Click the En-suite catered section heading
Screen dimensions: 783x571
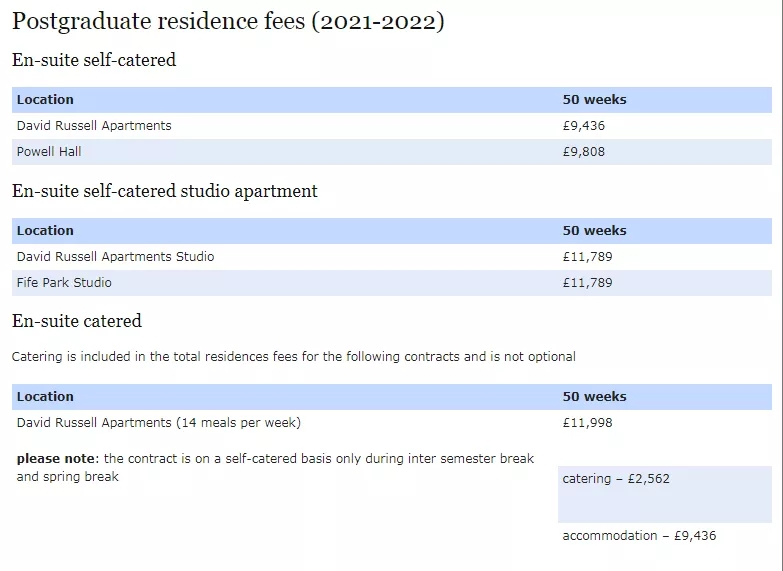click(77, 321)
